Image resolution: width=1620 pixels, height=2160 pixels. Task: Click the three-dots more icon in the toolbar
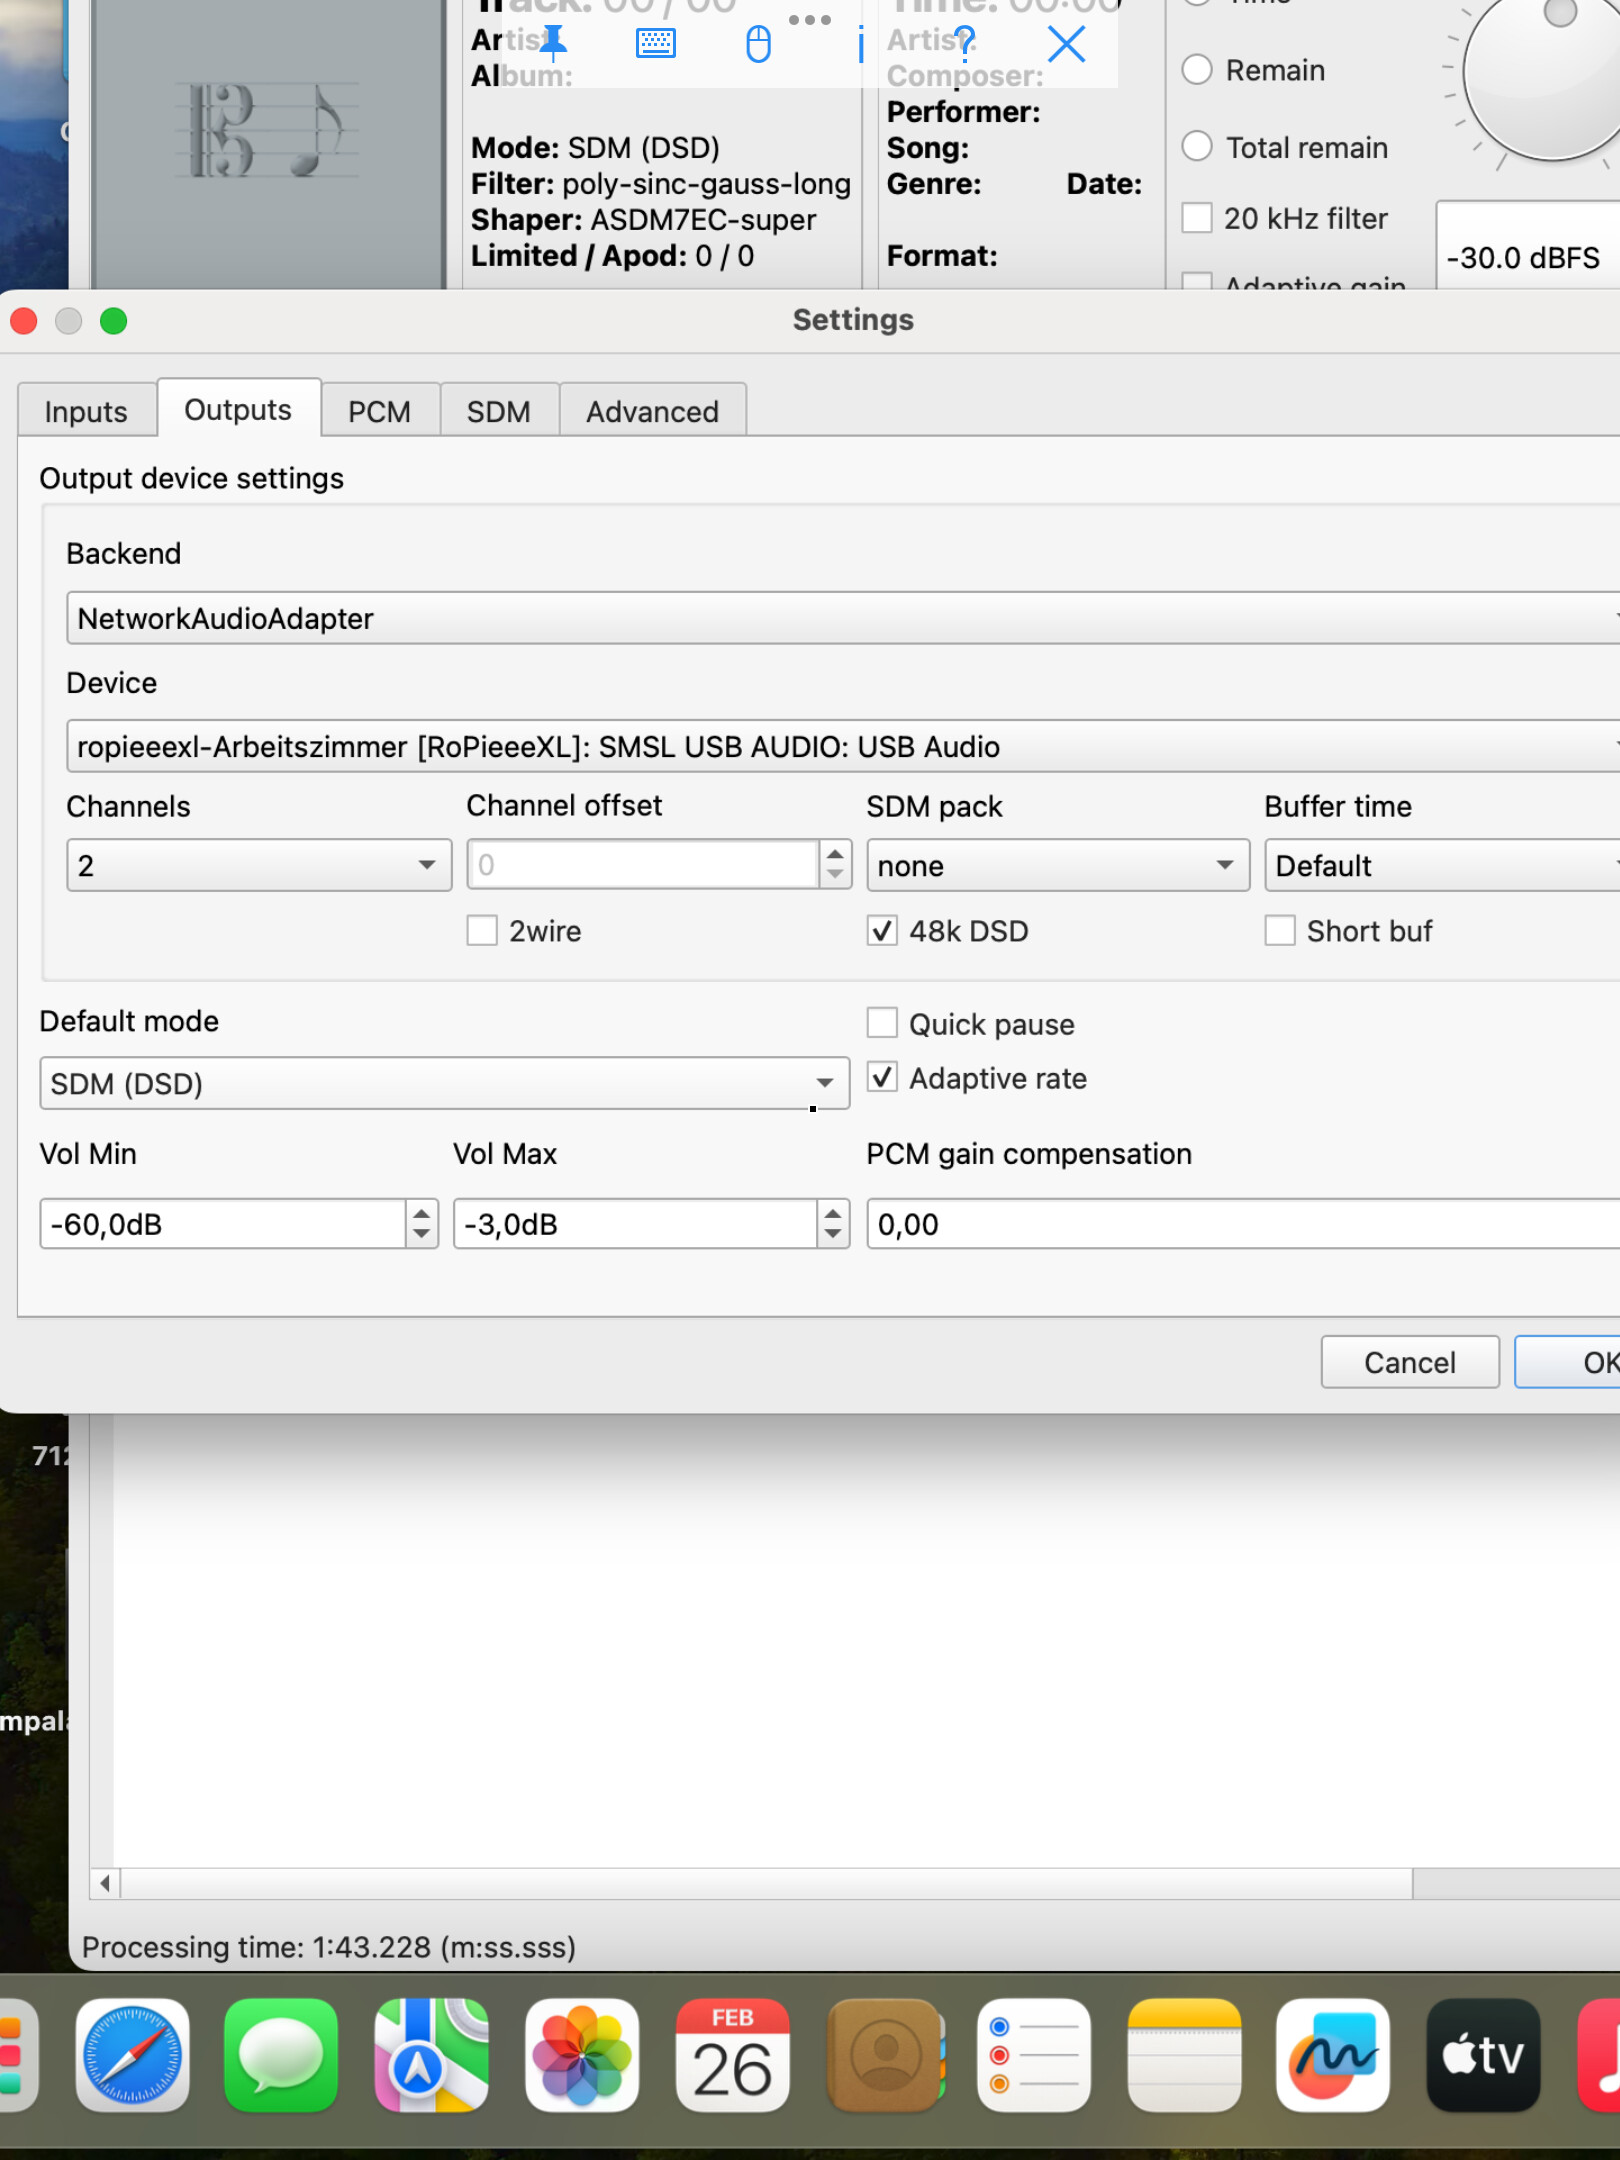click(810, 20)
